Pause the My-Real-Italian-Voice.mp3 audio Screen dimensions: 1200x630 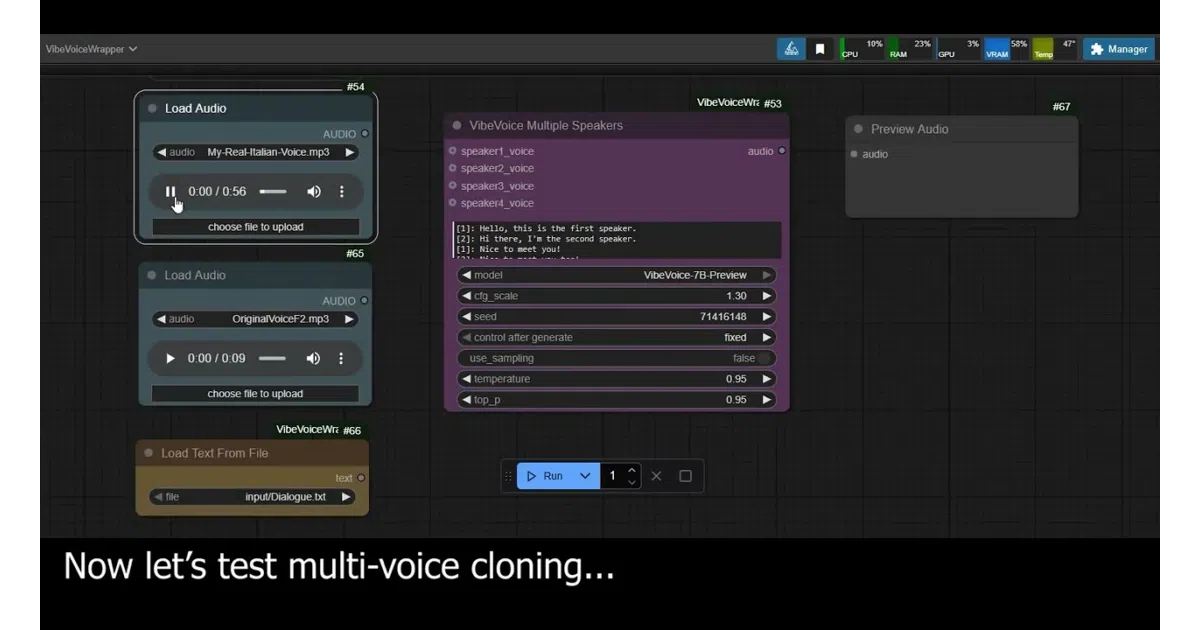coord(170,191)
